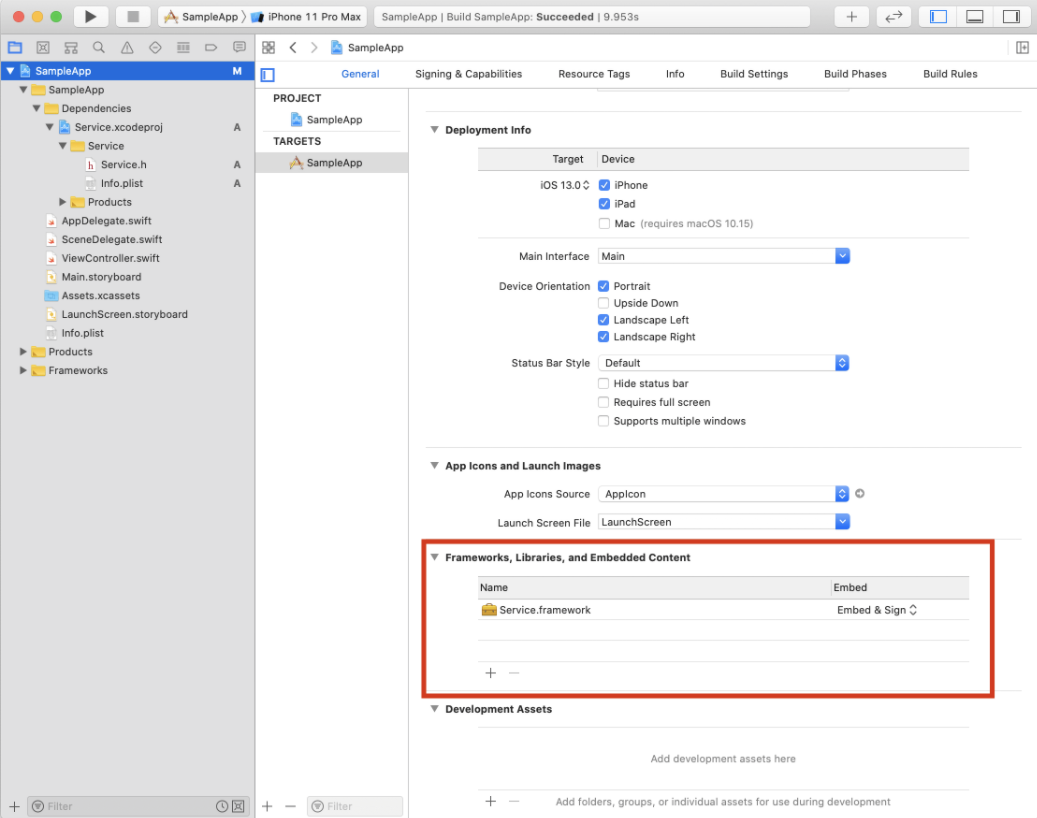Image resolution: width=1037 pixels, height=818 pixels.
Task: Enable Hide status bar
Action: [x=603, y=384]
